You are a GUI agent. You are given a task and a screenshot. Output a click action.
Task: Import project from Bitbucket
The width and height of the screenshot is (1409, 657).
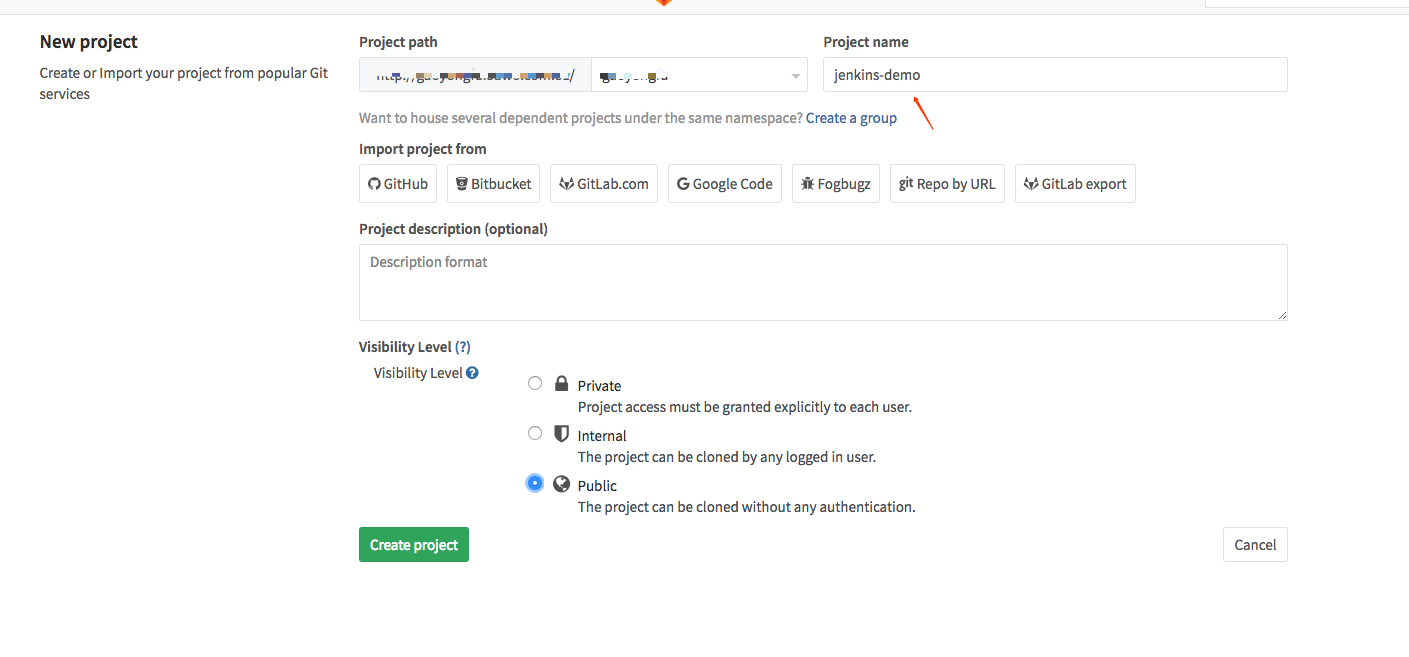(494, 184)
